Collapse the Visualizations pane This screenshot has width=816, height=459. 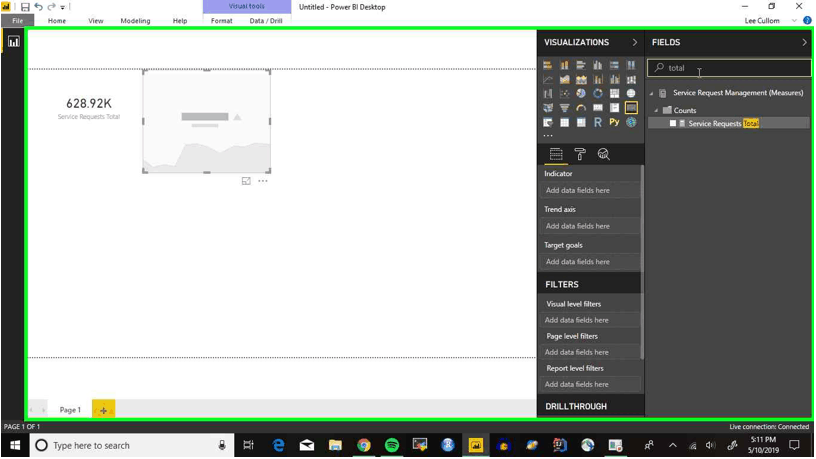pos(634,42)
